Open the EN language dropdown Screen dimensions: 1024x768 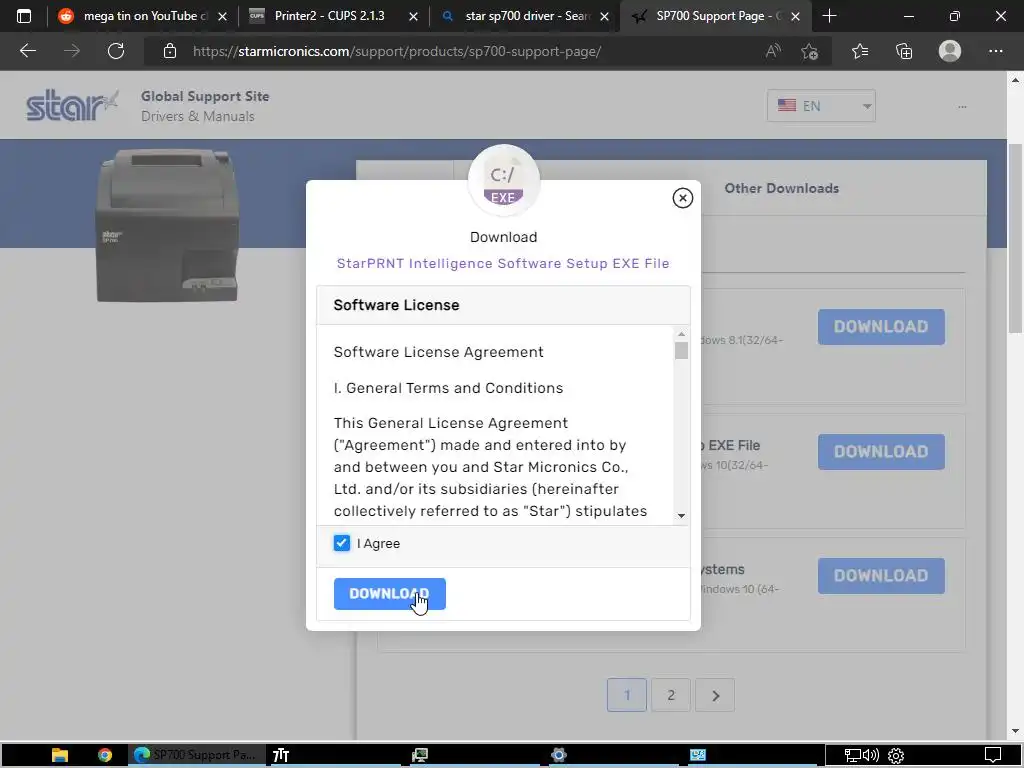(821, 106)
